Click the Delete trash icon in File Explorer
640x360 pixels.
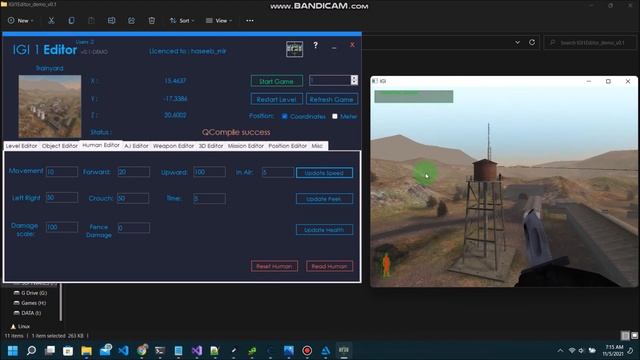tap(151, 20)
